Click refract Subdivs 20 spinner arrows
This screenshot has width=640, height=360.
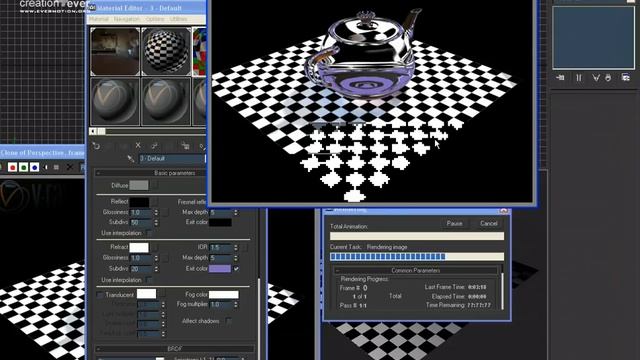point(156,269)
